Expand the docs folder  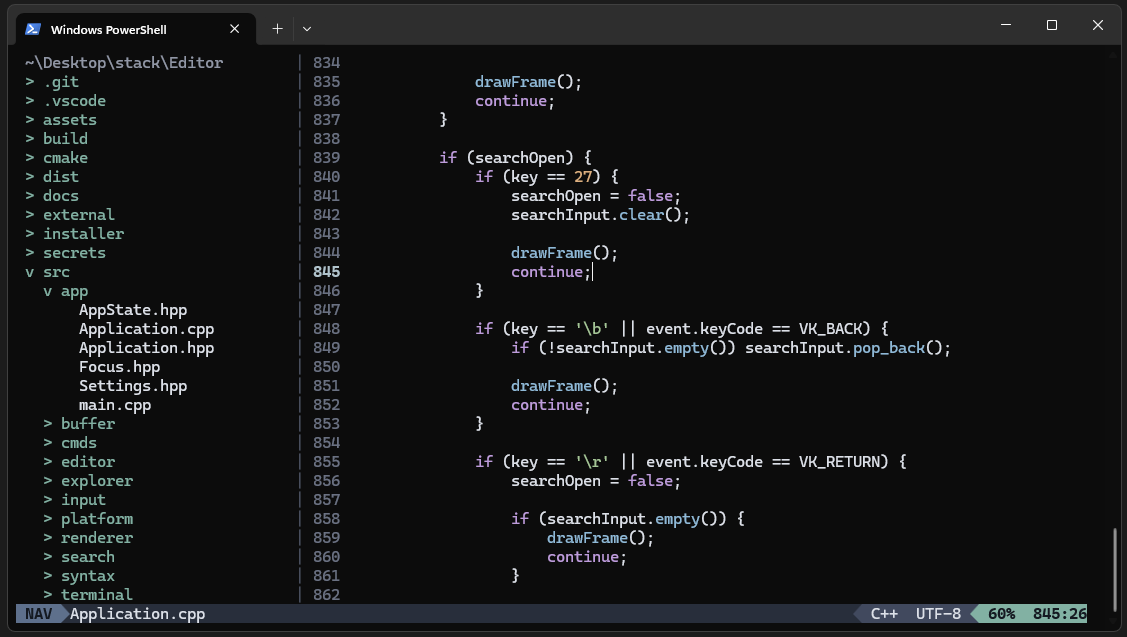[52, 196]
